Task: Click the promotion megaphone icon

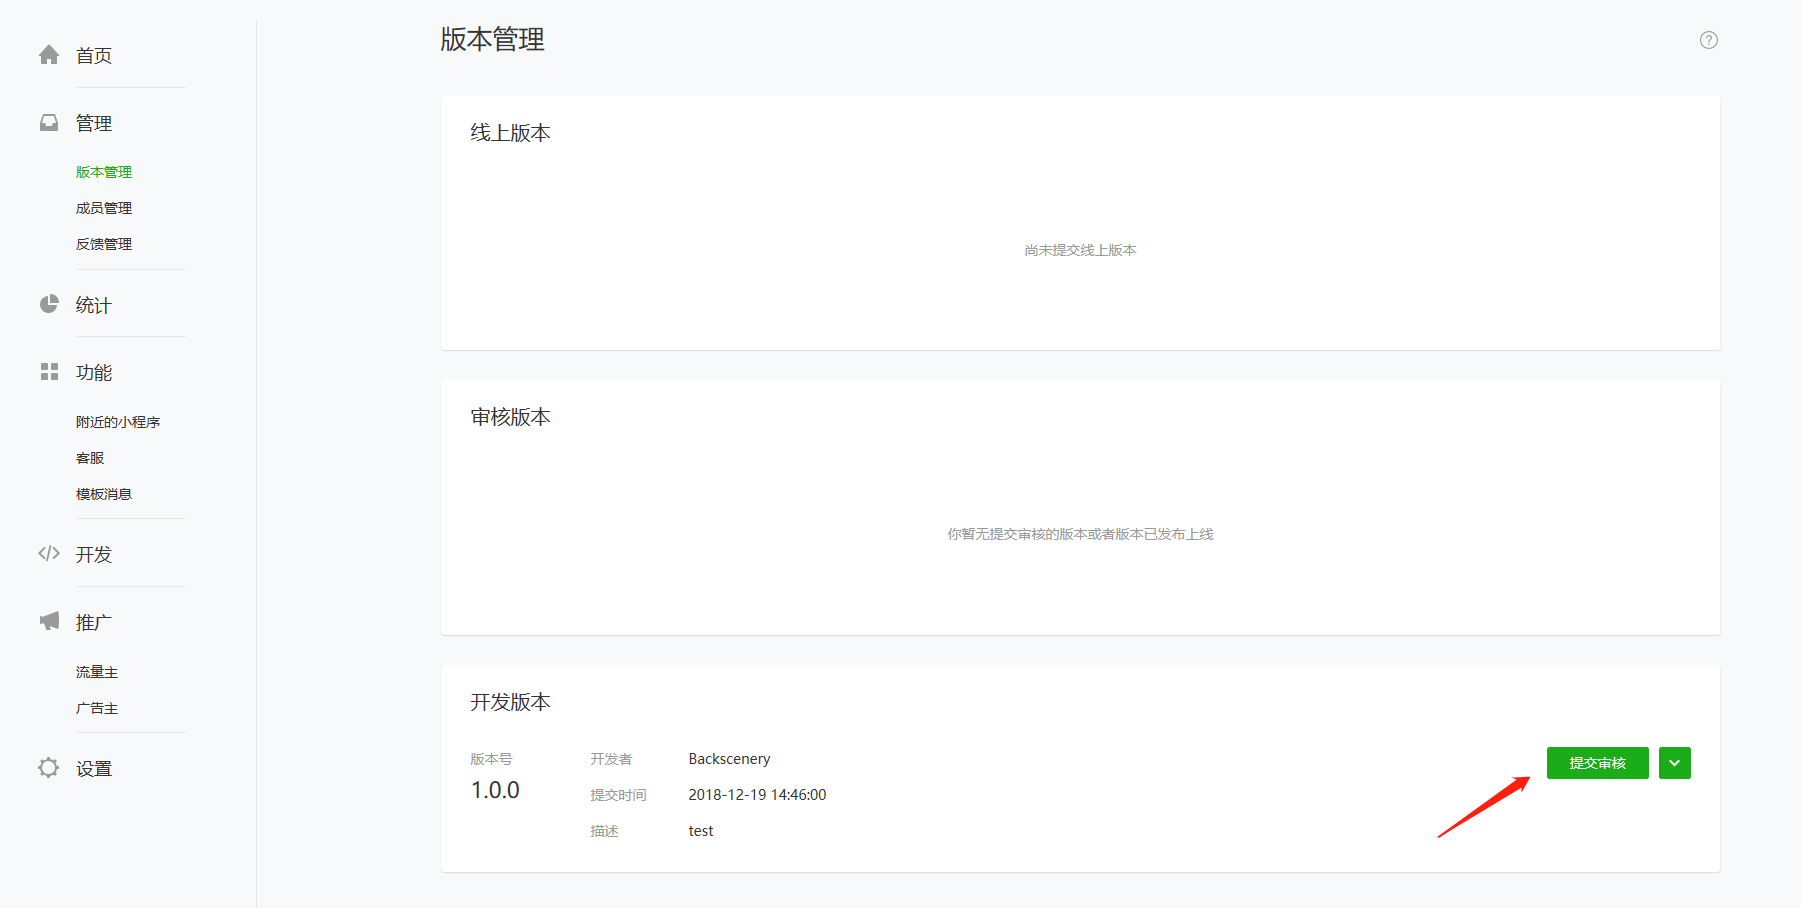Action: (49, 621)
